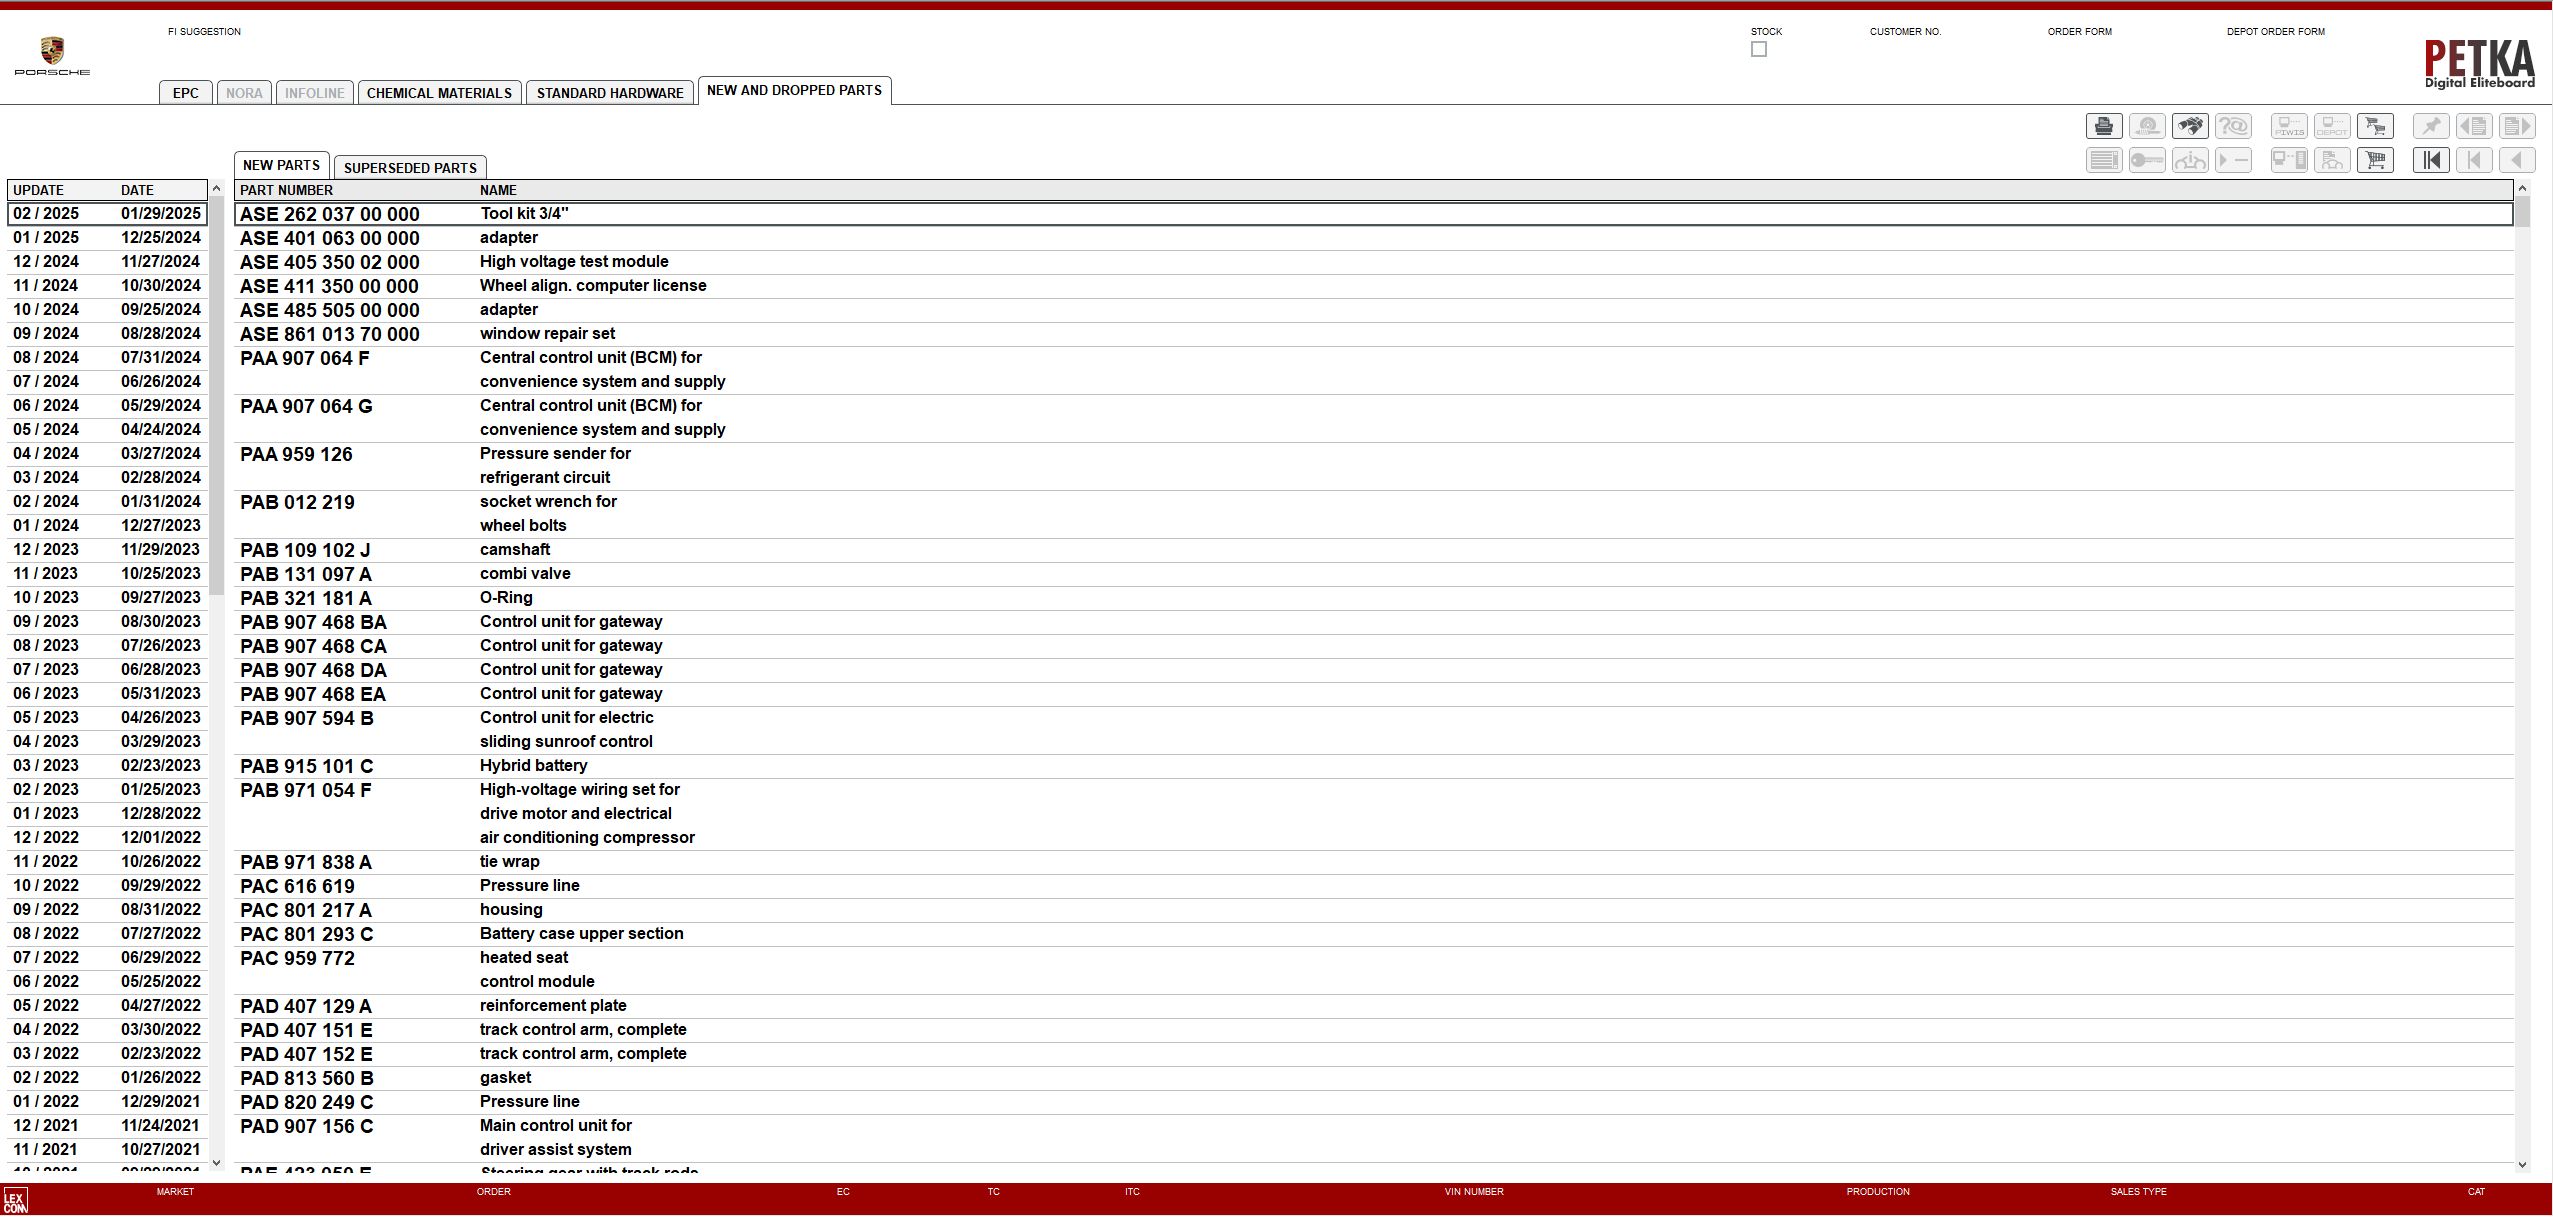Click ORDER FORM at the top
2553x1217 pixels.
tap(2078, 31)
